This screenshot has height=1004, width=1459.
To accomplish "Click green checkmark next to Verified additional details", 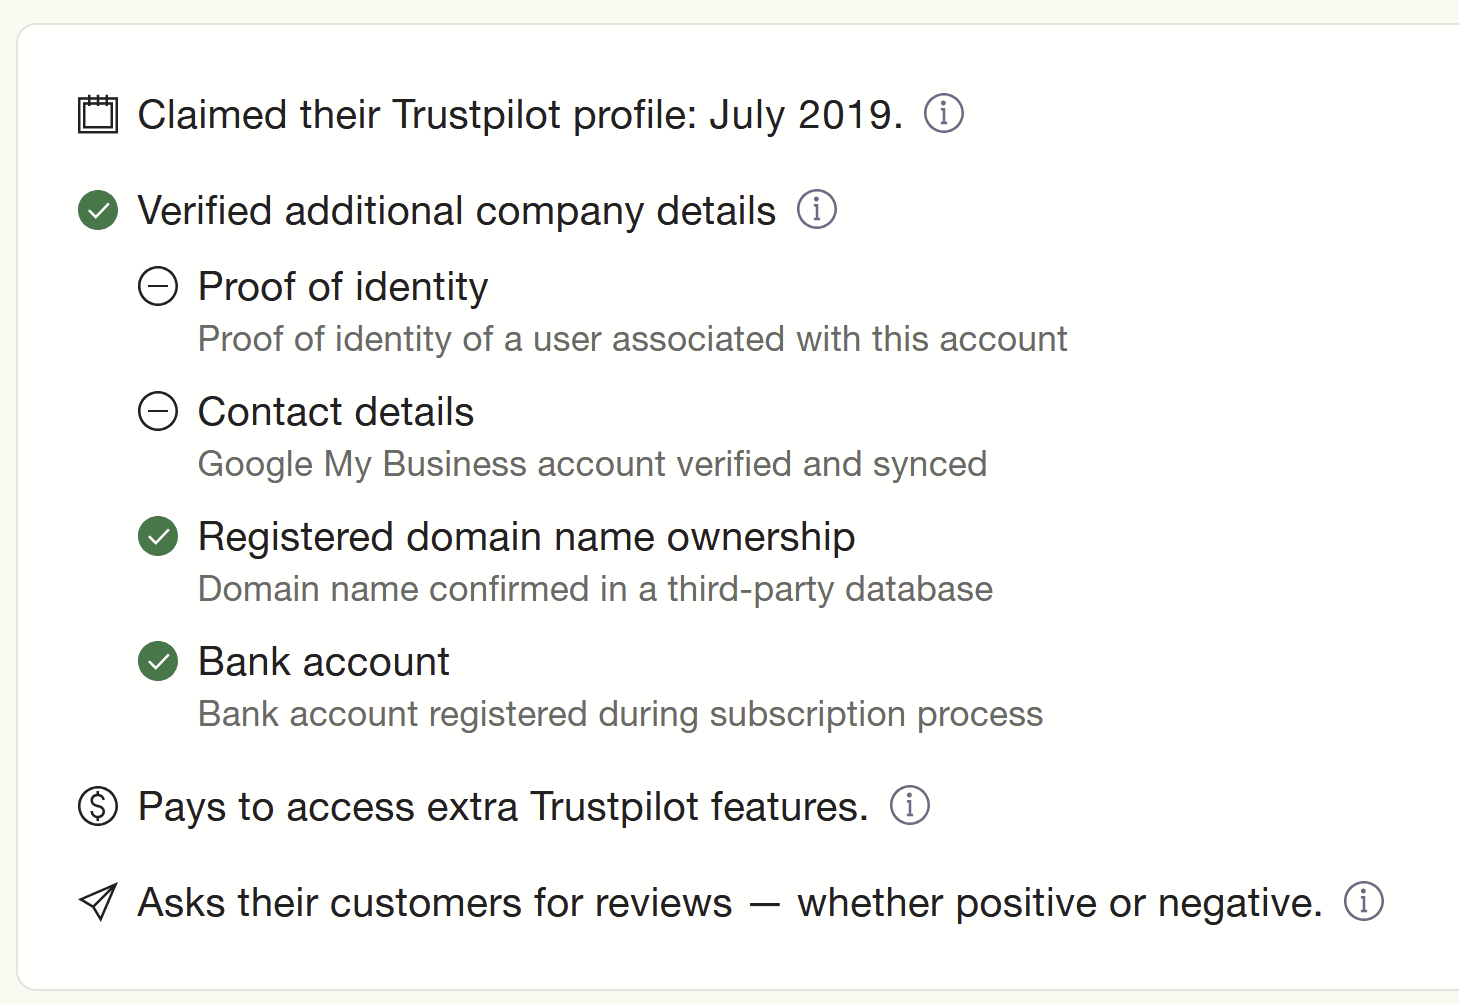I will (98, 210).
